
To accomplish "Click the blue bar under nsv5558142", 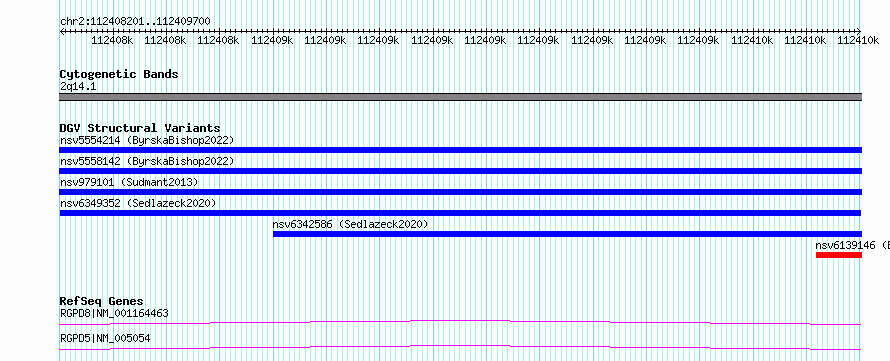I will [461, 171].
